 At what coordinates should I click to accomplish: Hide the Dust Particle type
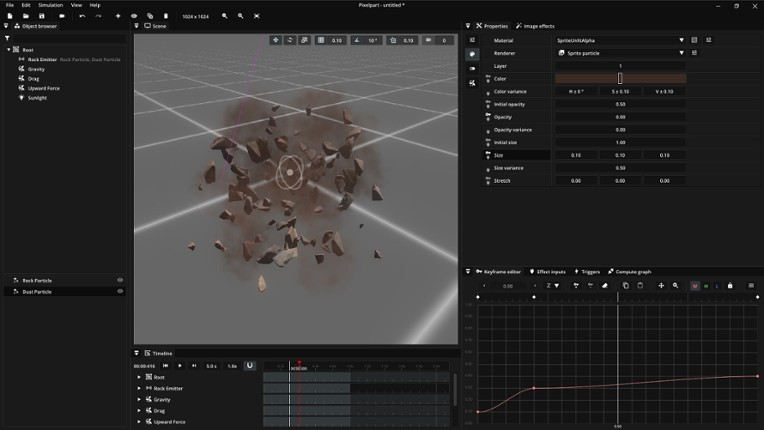coord(120,292)
